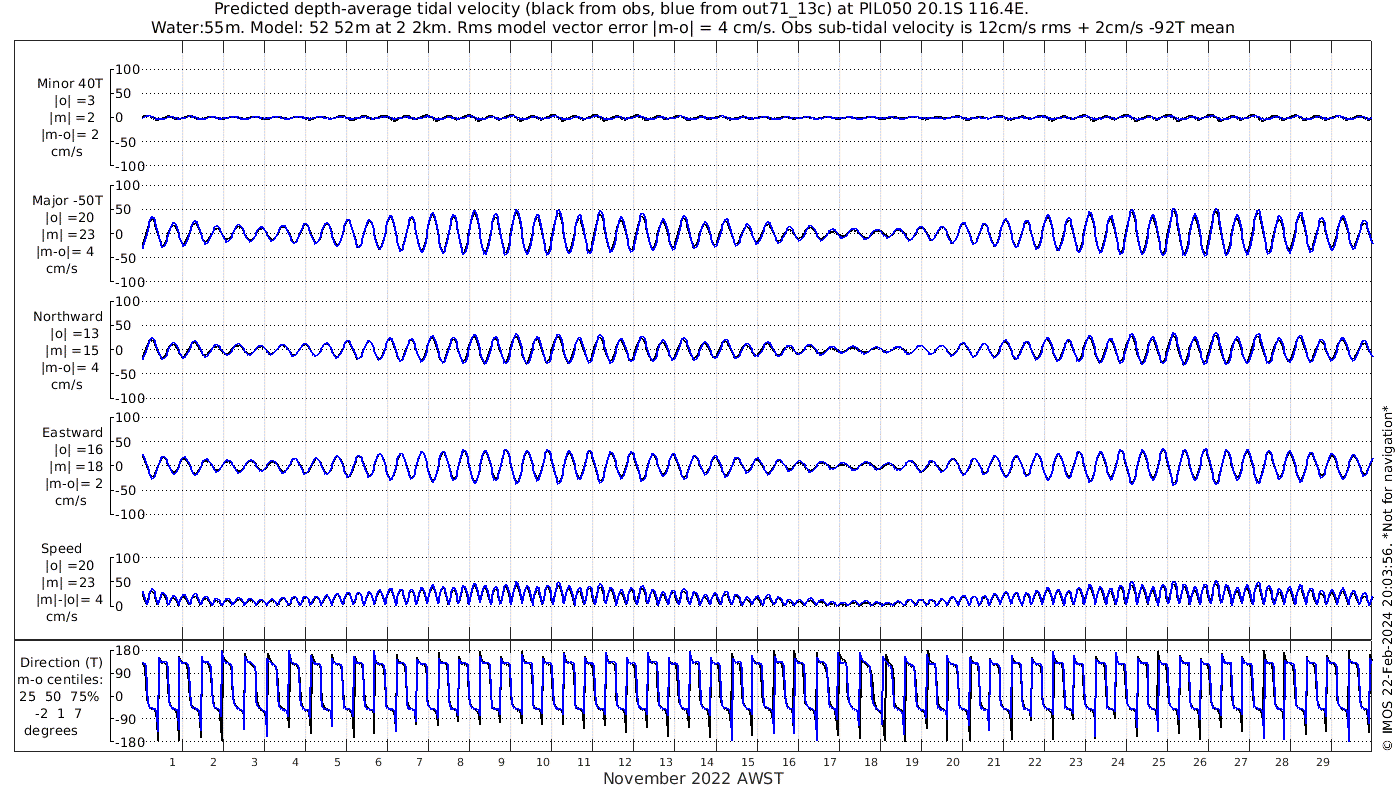Click "|m|-|o|= 4" under Speed

click(70, 599)
